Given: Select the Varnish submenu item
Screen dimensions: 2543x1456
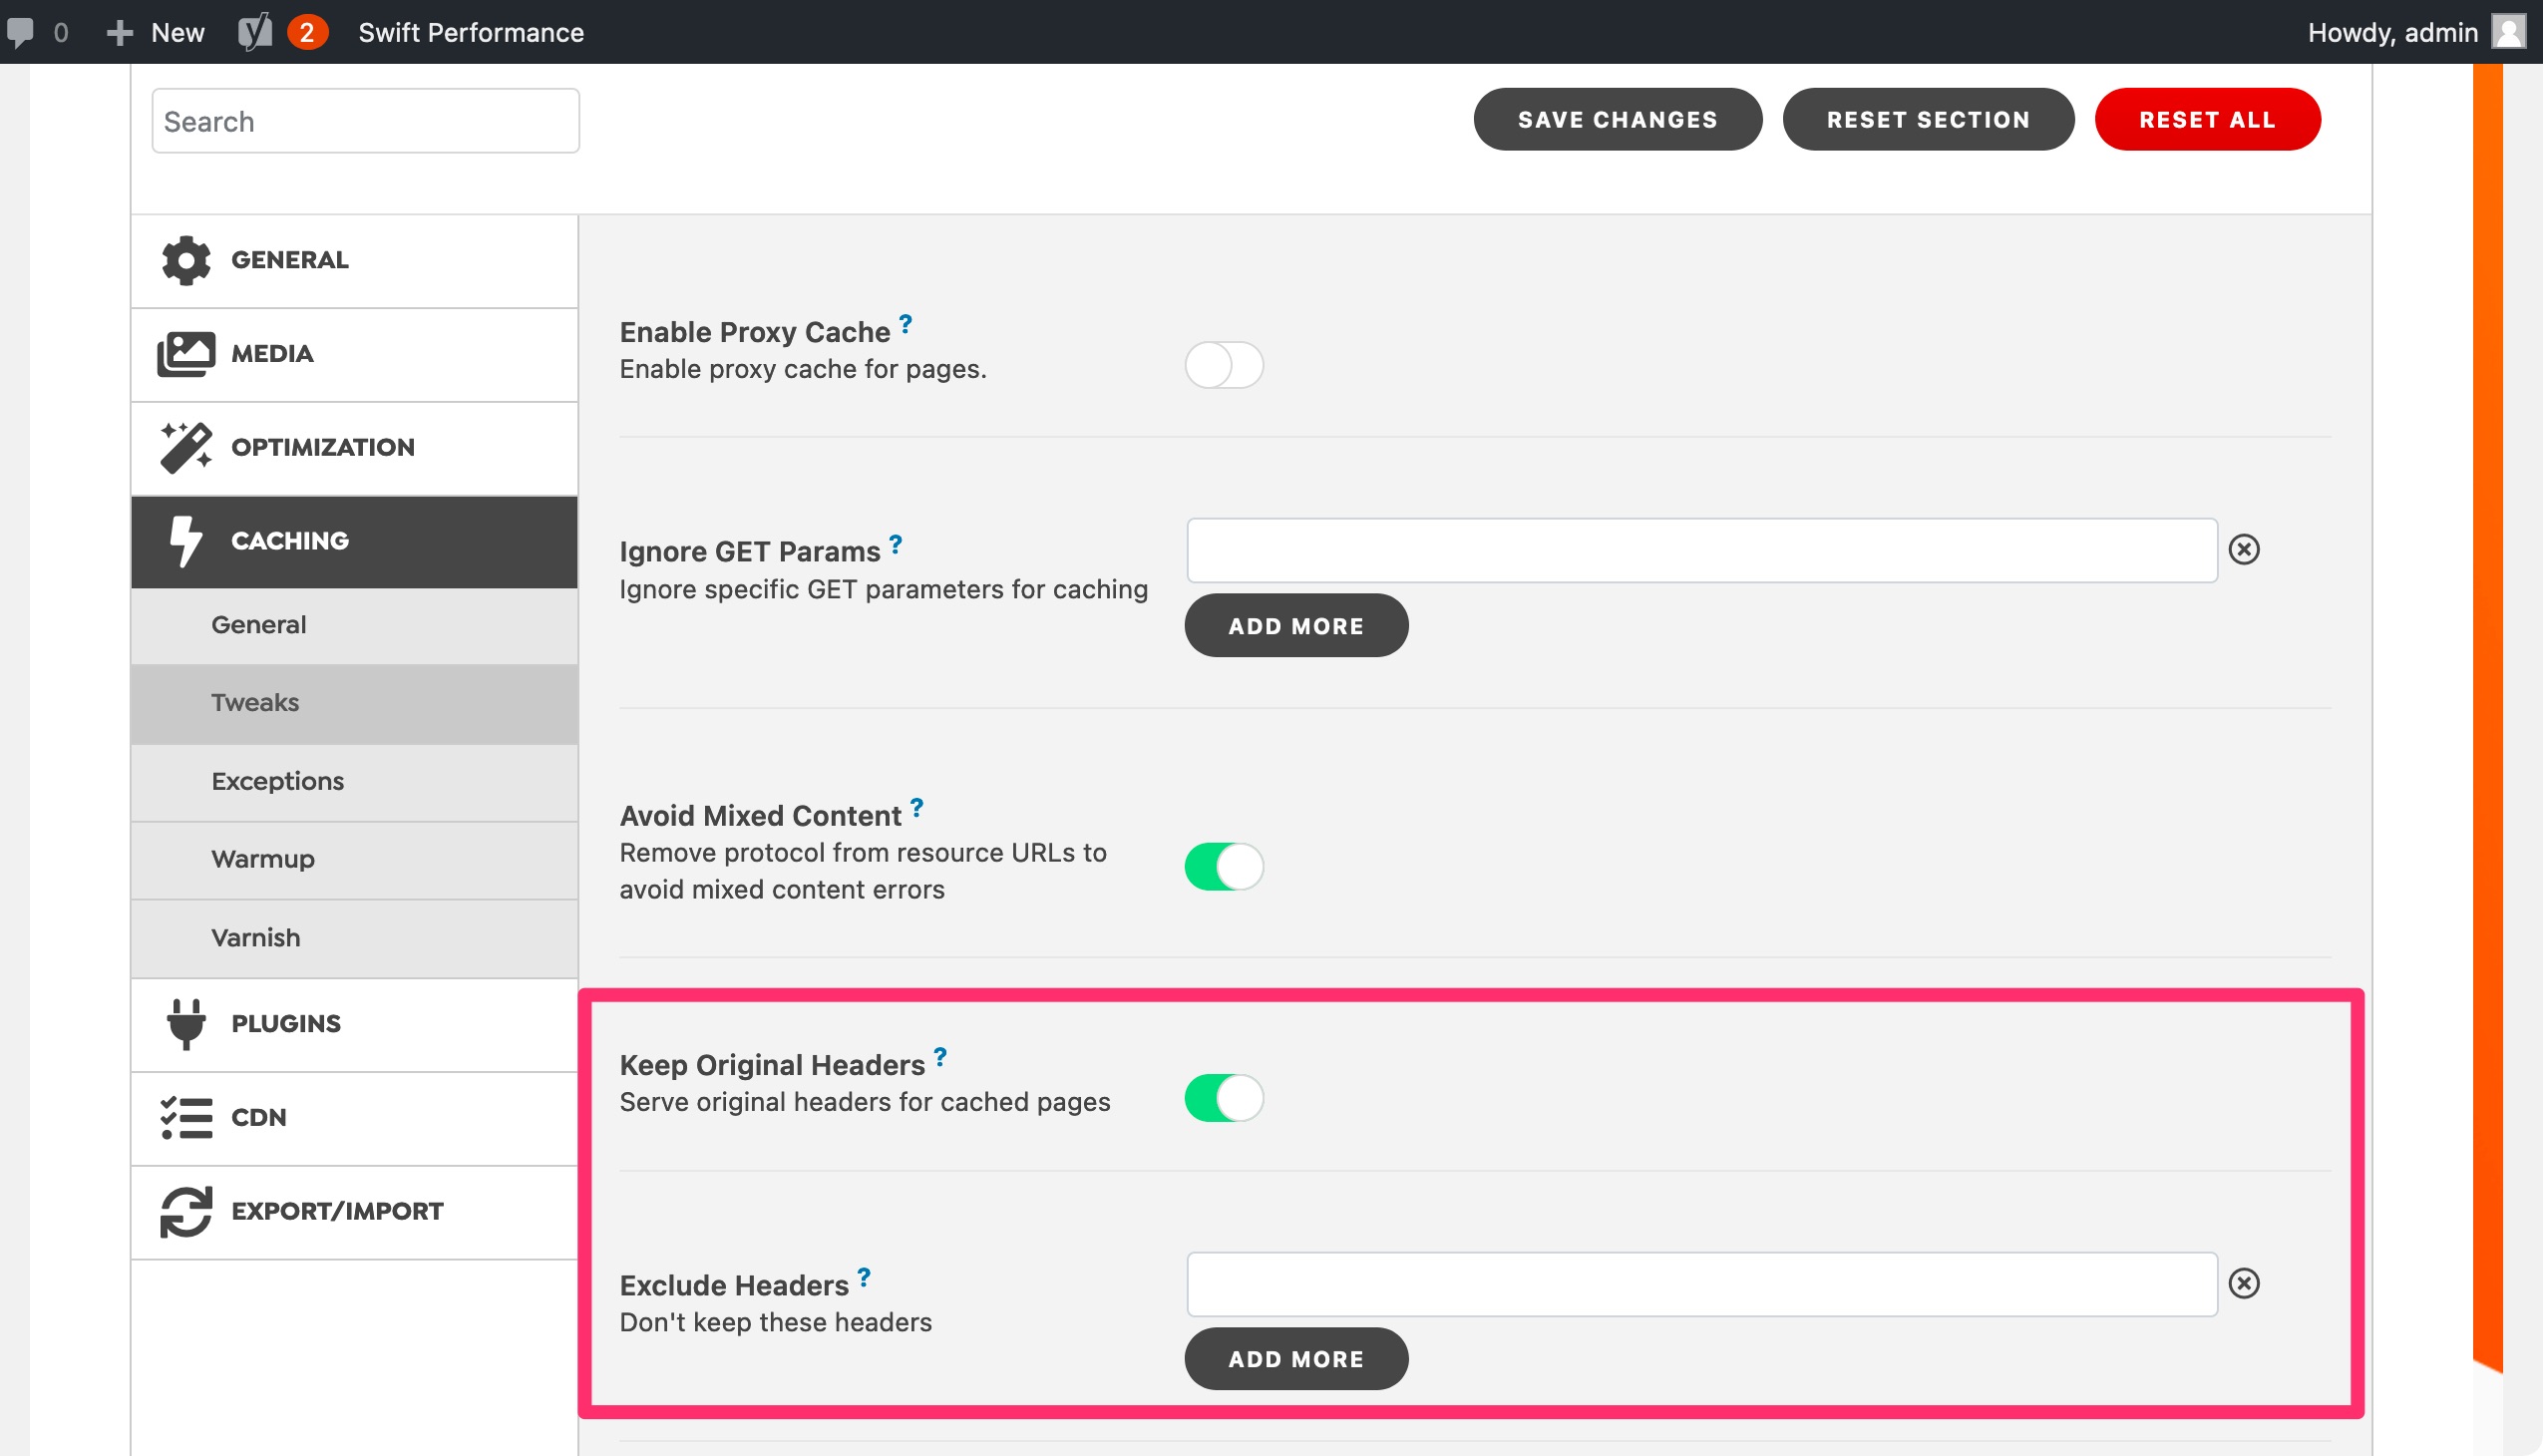Looking at the screenshot, I should [256, 938].
